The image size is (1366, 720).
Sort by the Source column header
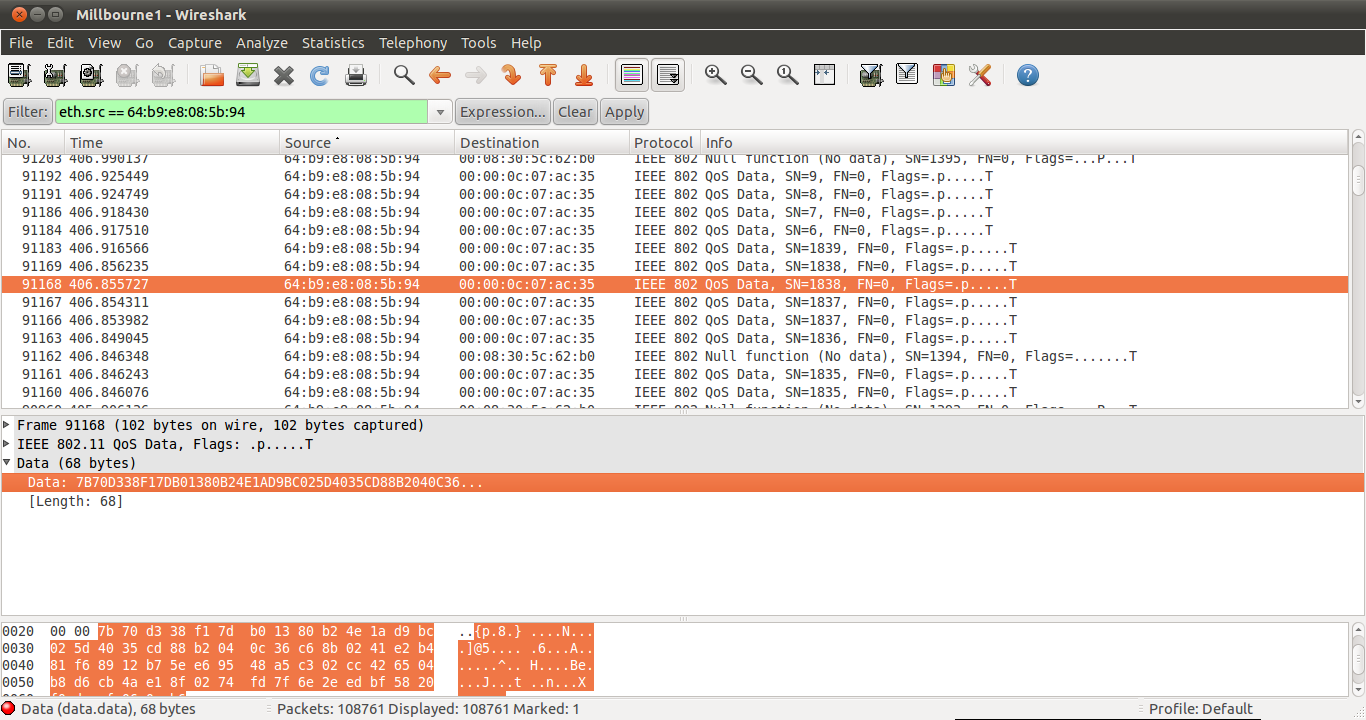367,143
